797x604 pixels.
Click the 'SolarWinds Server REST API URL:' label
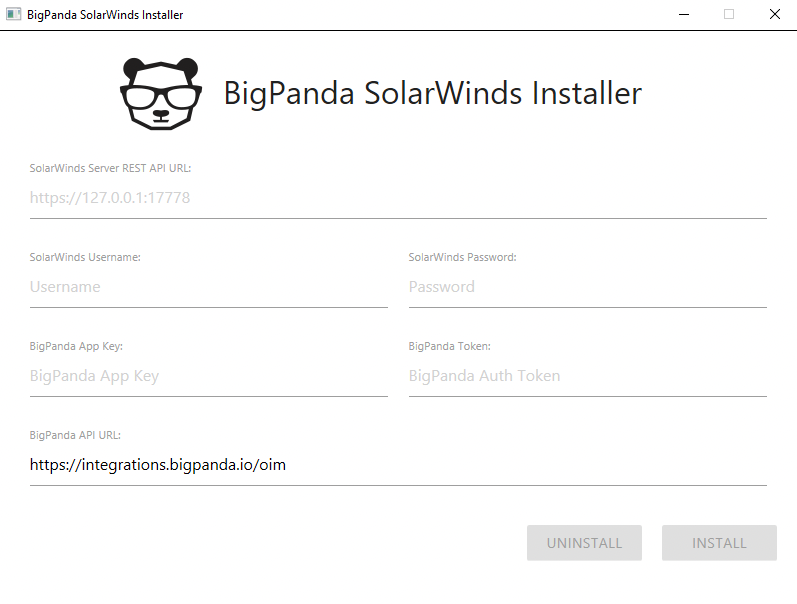click(110, 168)
